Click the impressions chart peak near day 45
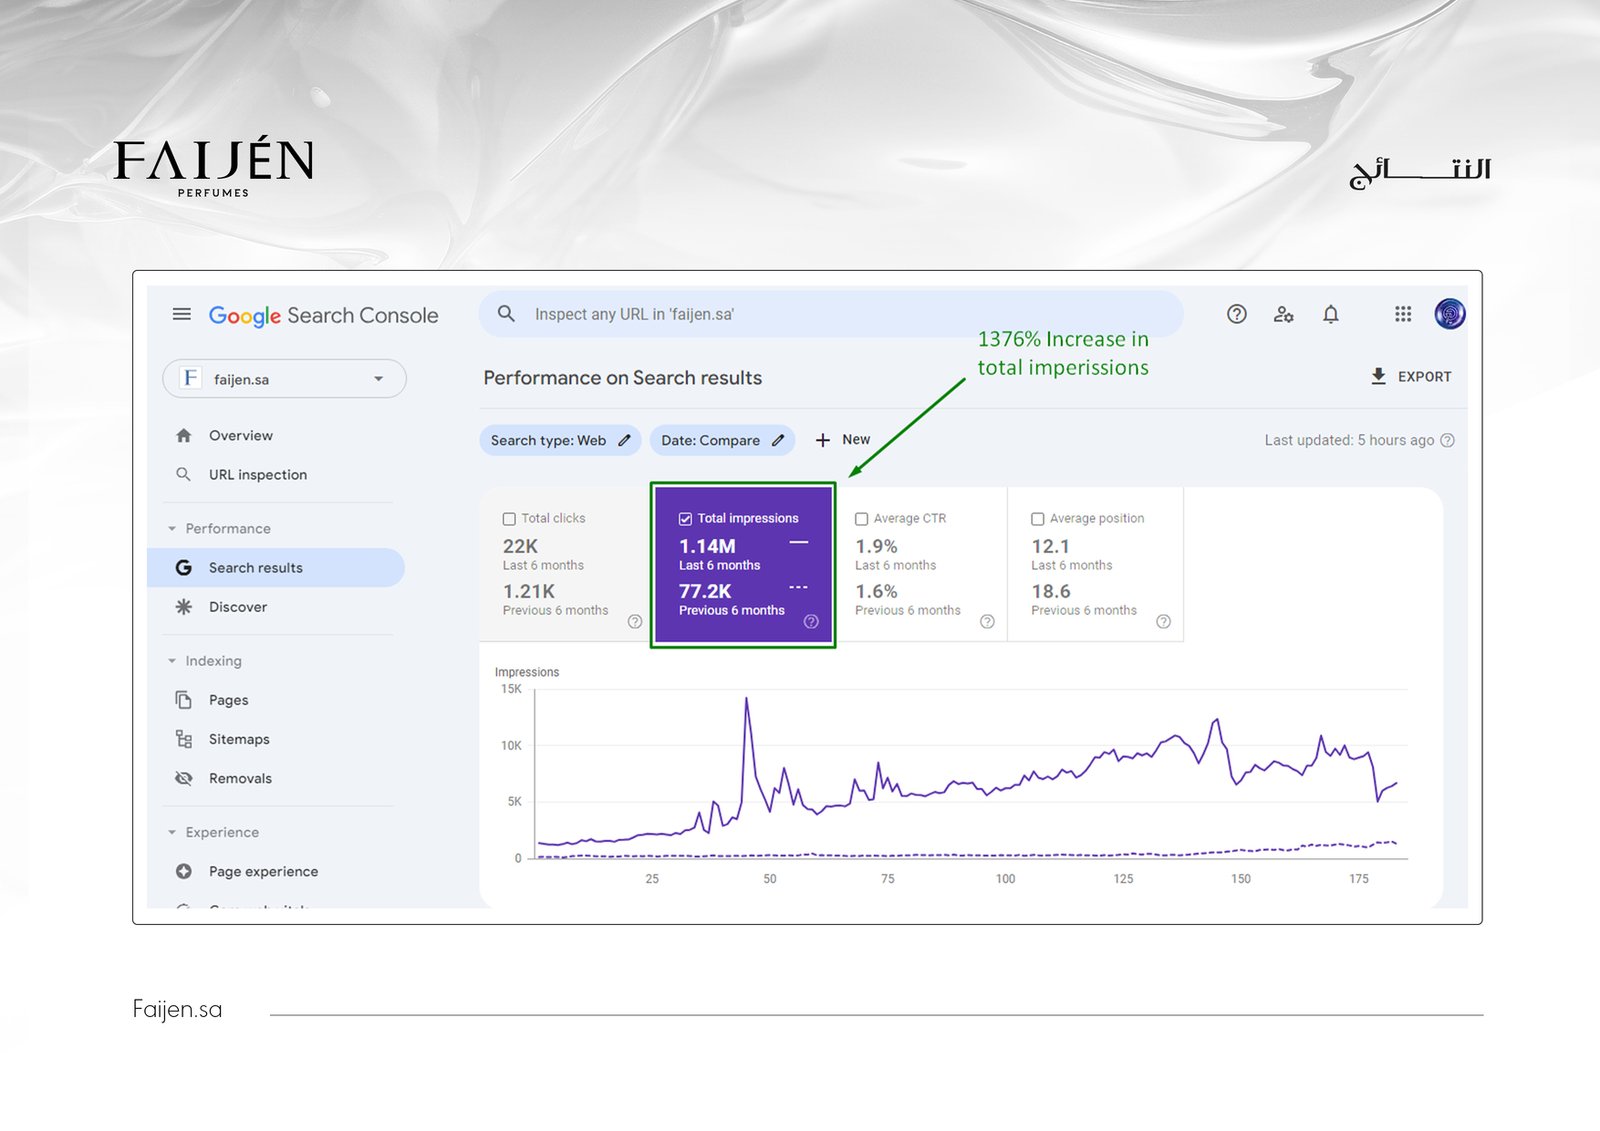The width and height of the screenshot is (1600, 1131). tap(746, 700)
